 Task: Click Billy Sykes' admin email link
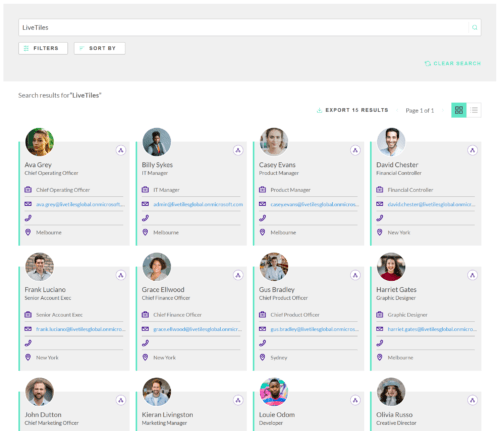point(198,204)
